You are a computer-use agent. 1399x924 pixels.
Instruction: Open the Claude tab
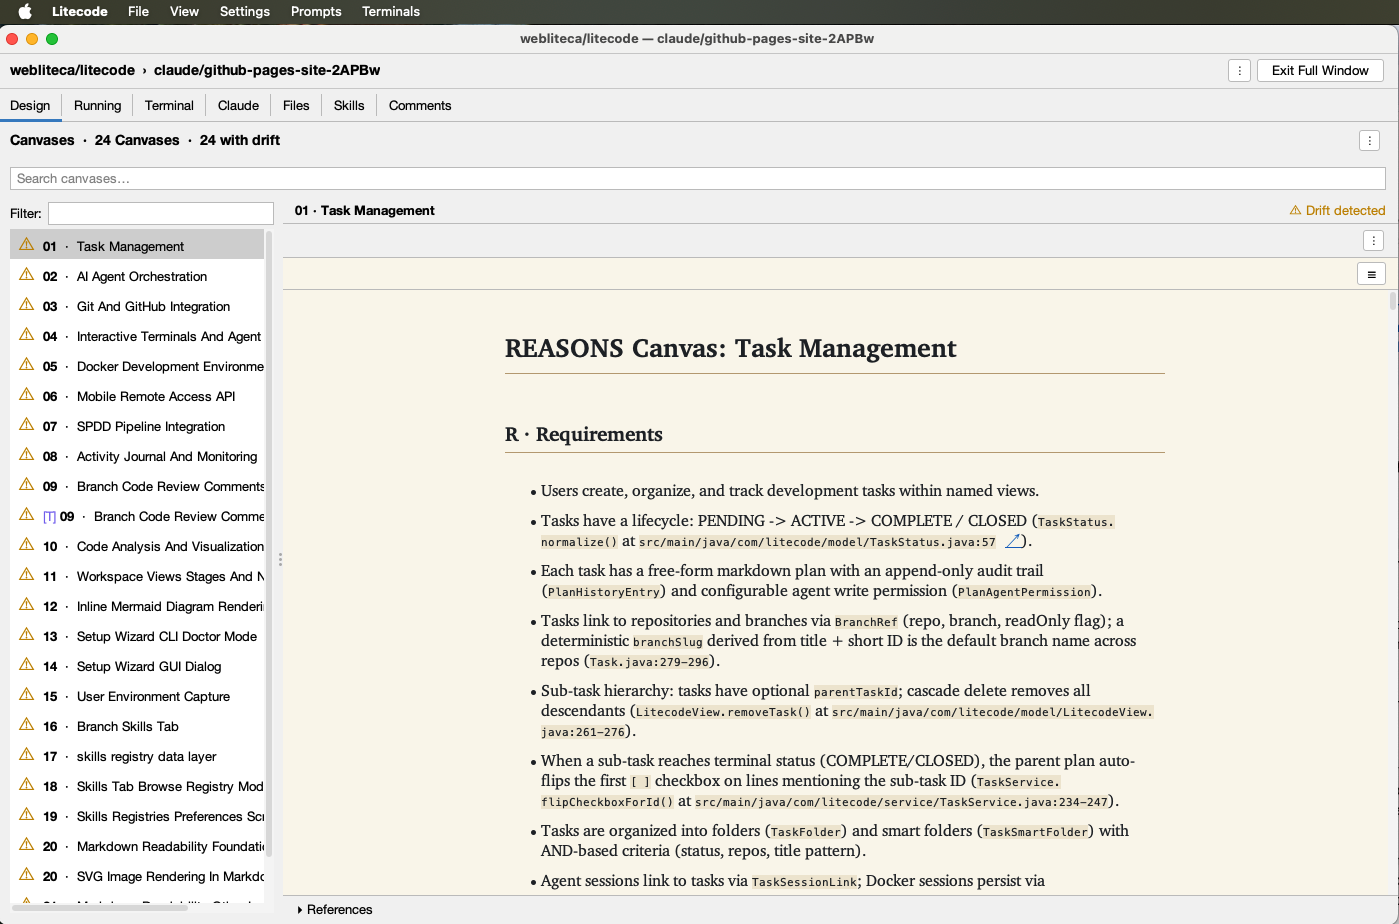click(x=238, y=105)
